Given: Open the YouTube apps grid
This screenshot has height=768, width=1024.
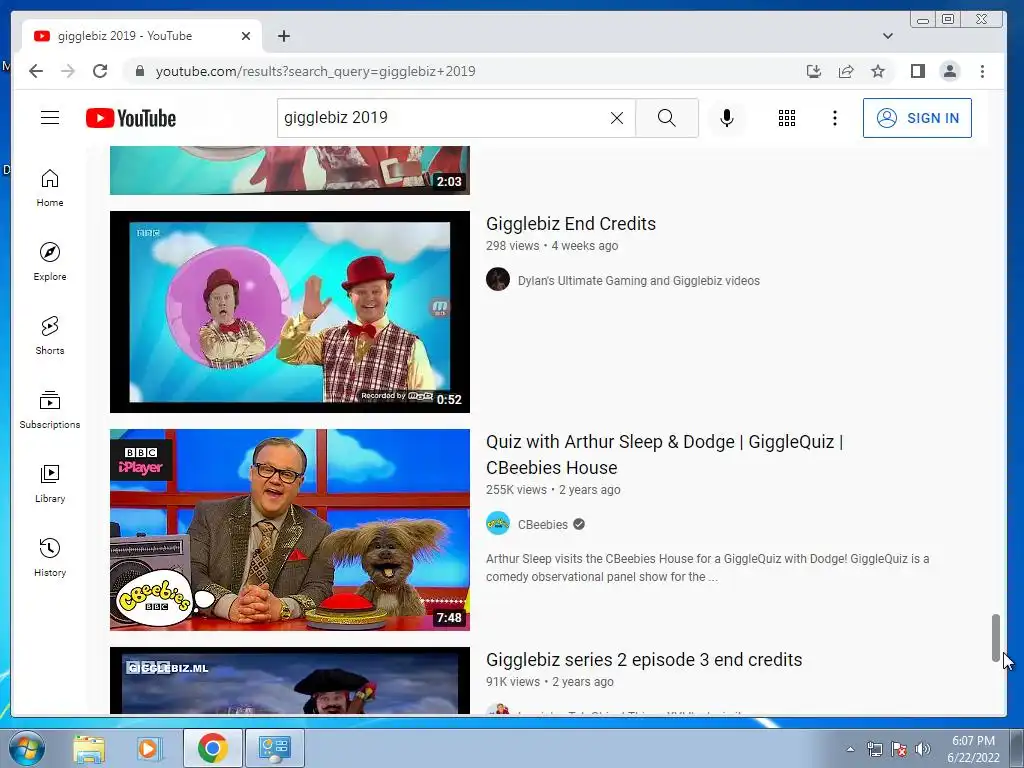Looking at the screenshot, I should pos(787,118).
